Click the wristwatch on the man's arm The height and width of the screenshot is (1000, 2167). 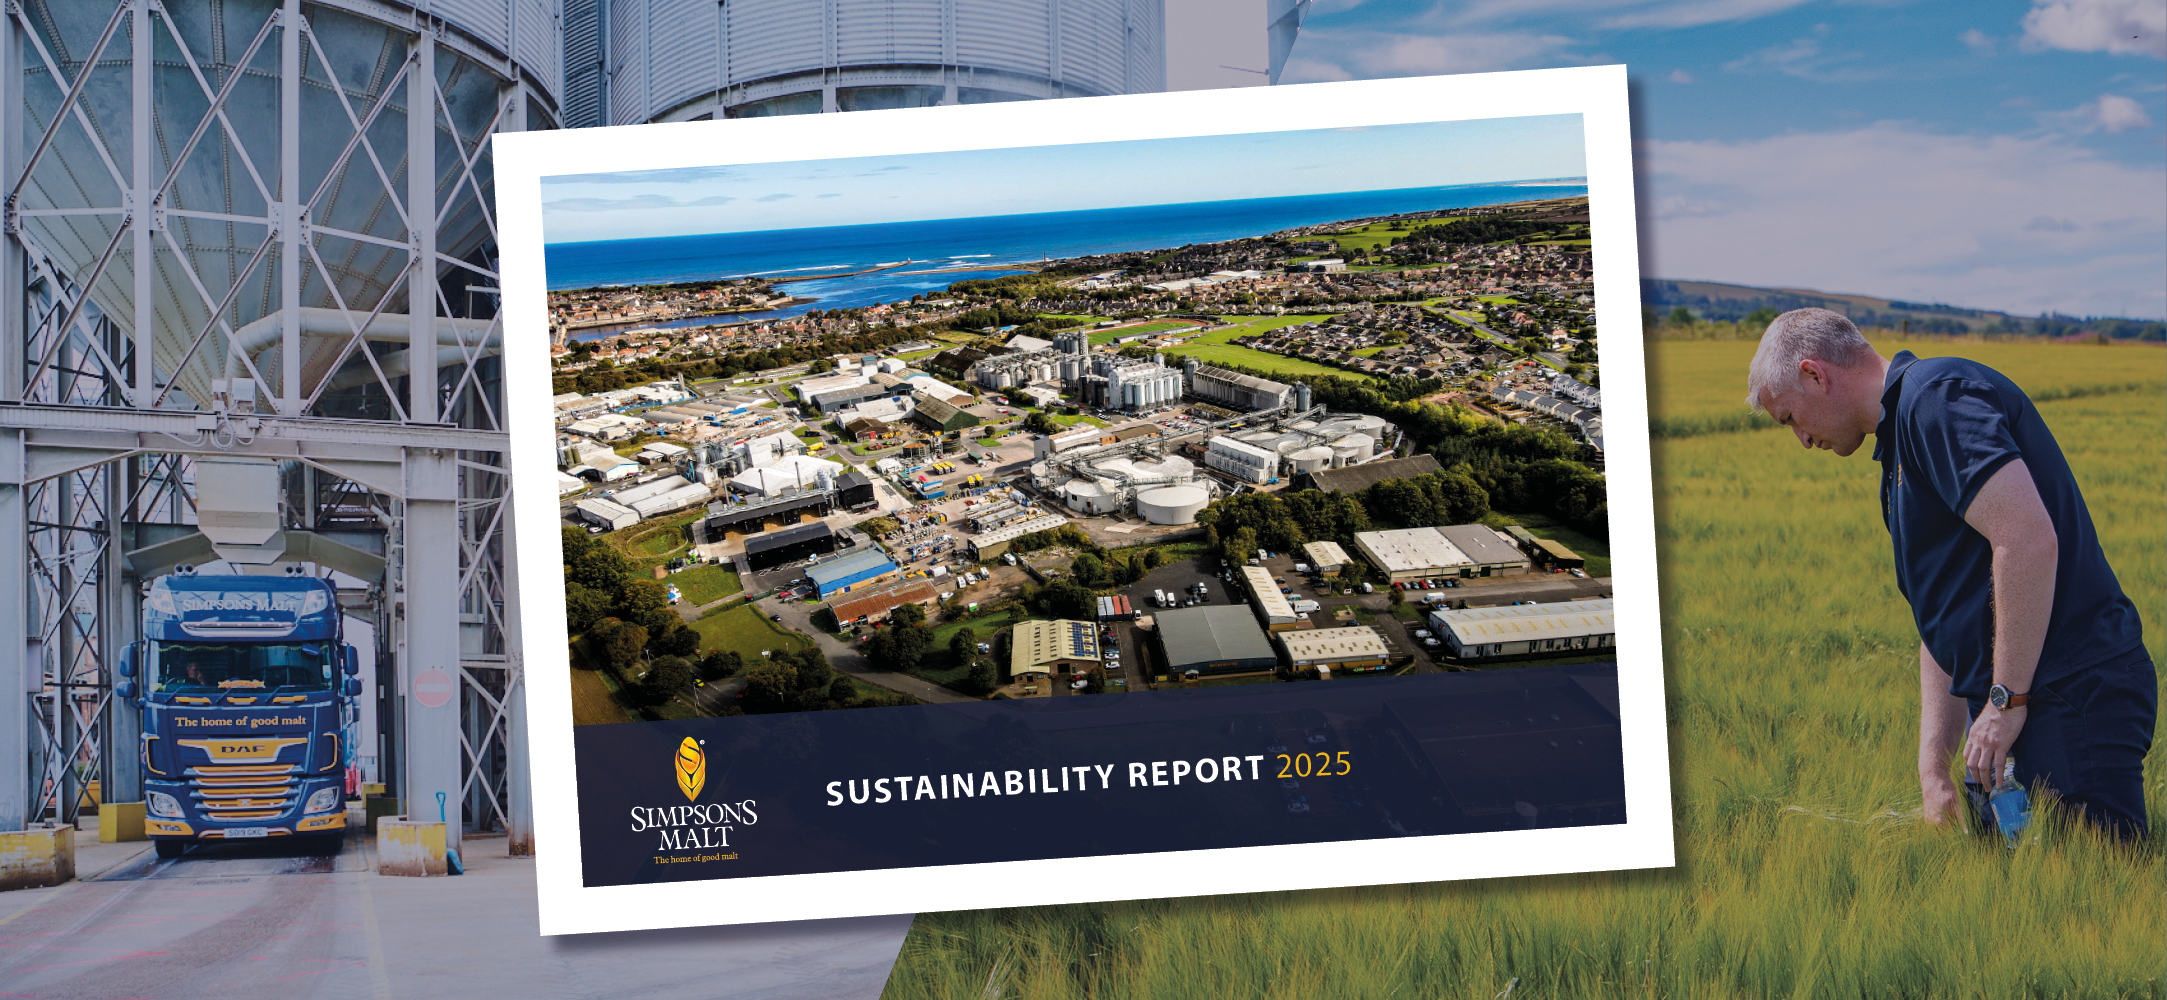(2003, 696)
